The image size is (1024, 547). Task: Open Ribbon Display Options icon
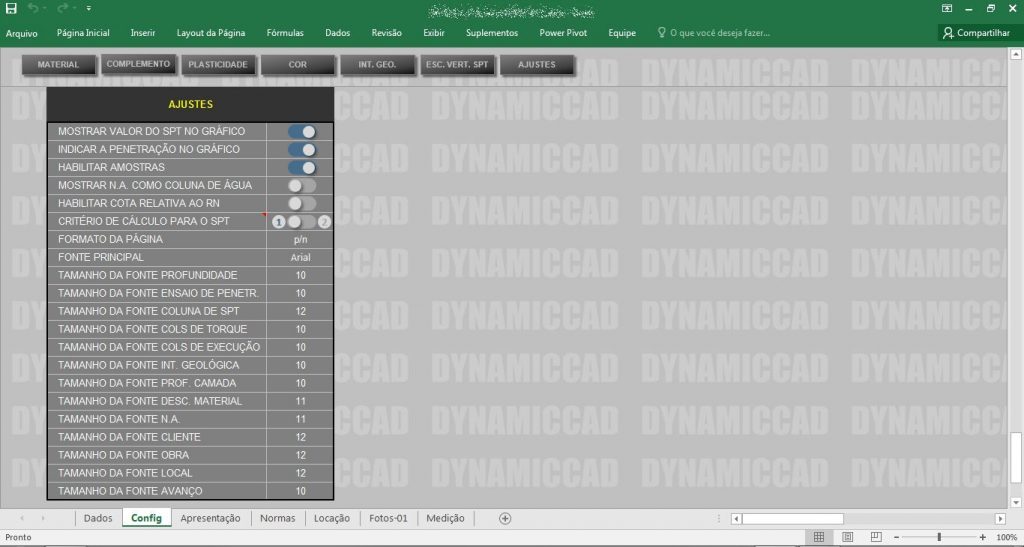point(947,8)
